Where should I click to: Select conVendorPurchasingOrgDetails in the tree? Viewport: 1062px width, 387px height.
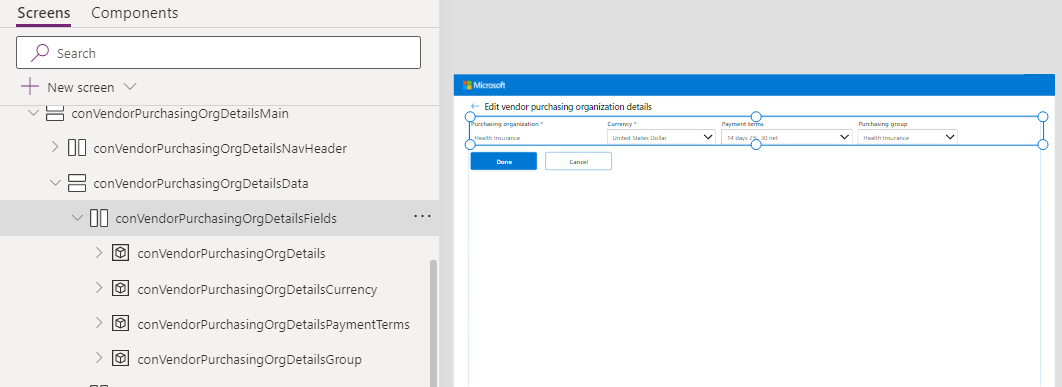(232, 253)
